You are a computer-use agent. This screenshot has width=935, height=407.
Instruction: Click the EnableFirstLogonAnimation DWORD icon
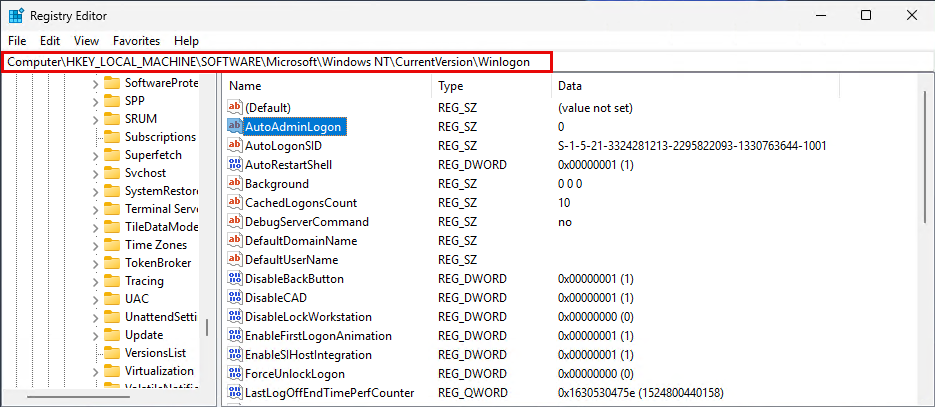[x=235, y=336]
